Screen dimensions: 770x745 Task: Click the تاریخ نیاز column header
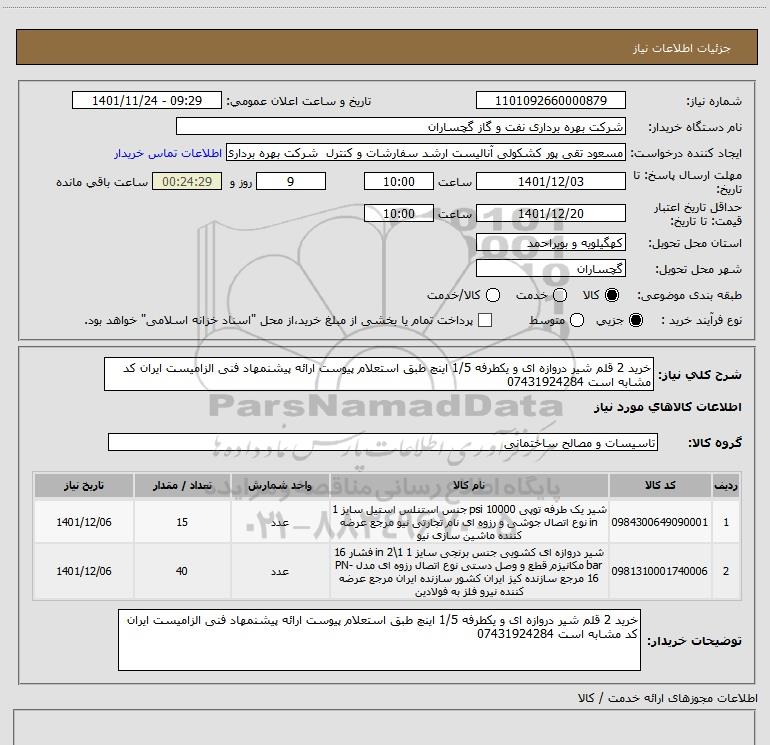pos(83,486)
